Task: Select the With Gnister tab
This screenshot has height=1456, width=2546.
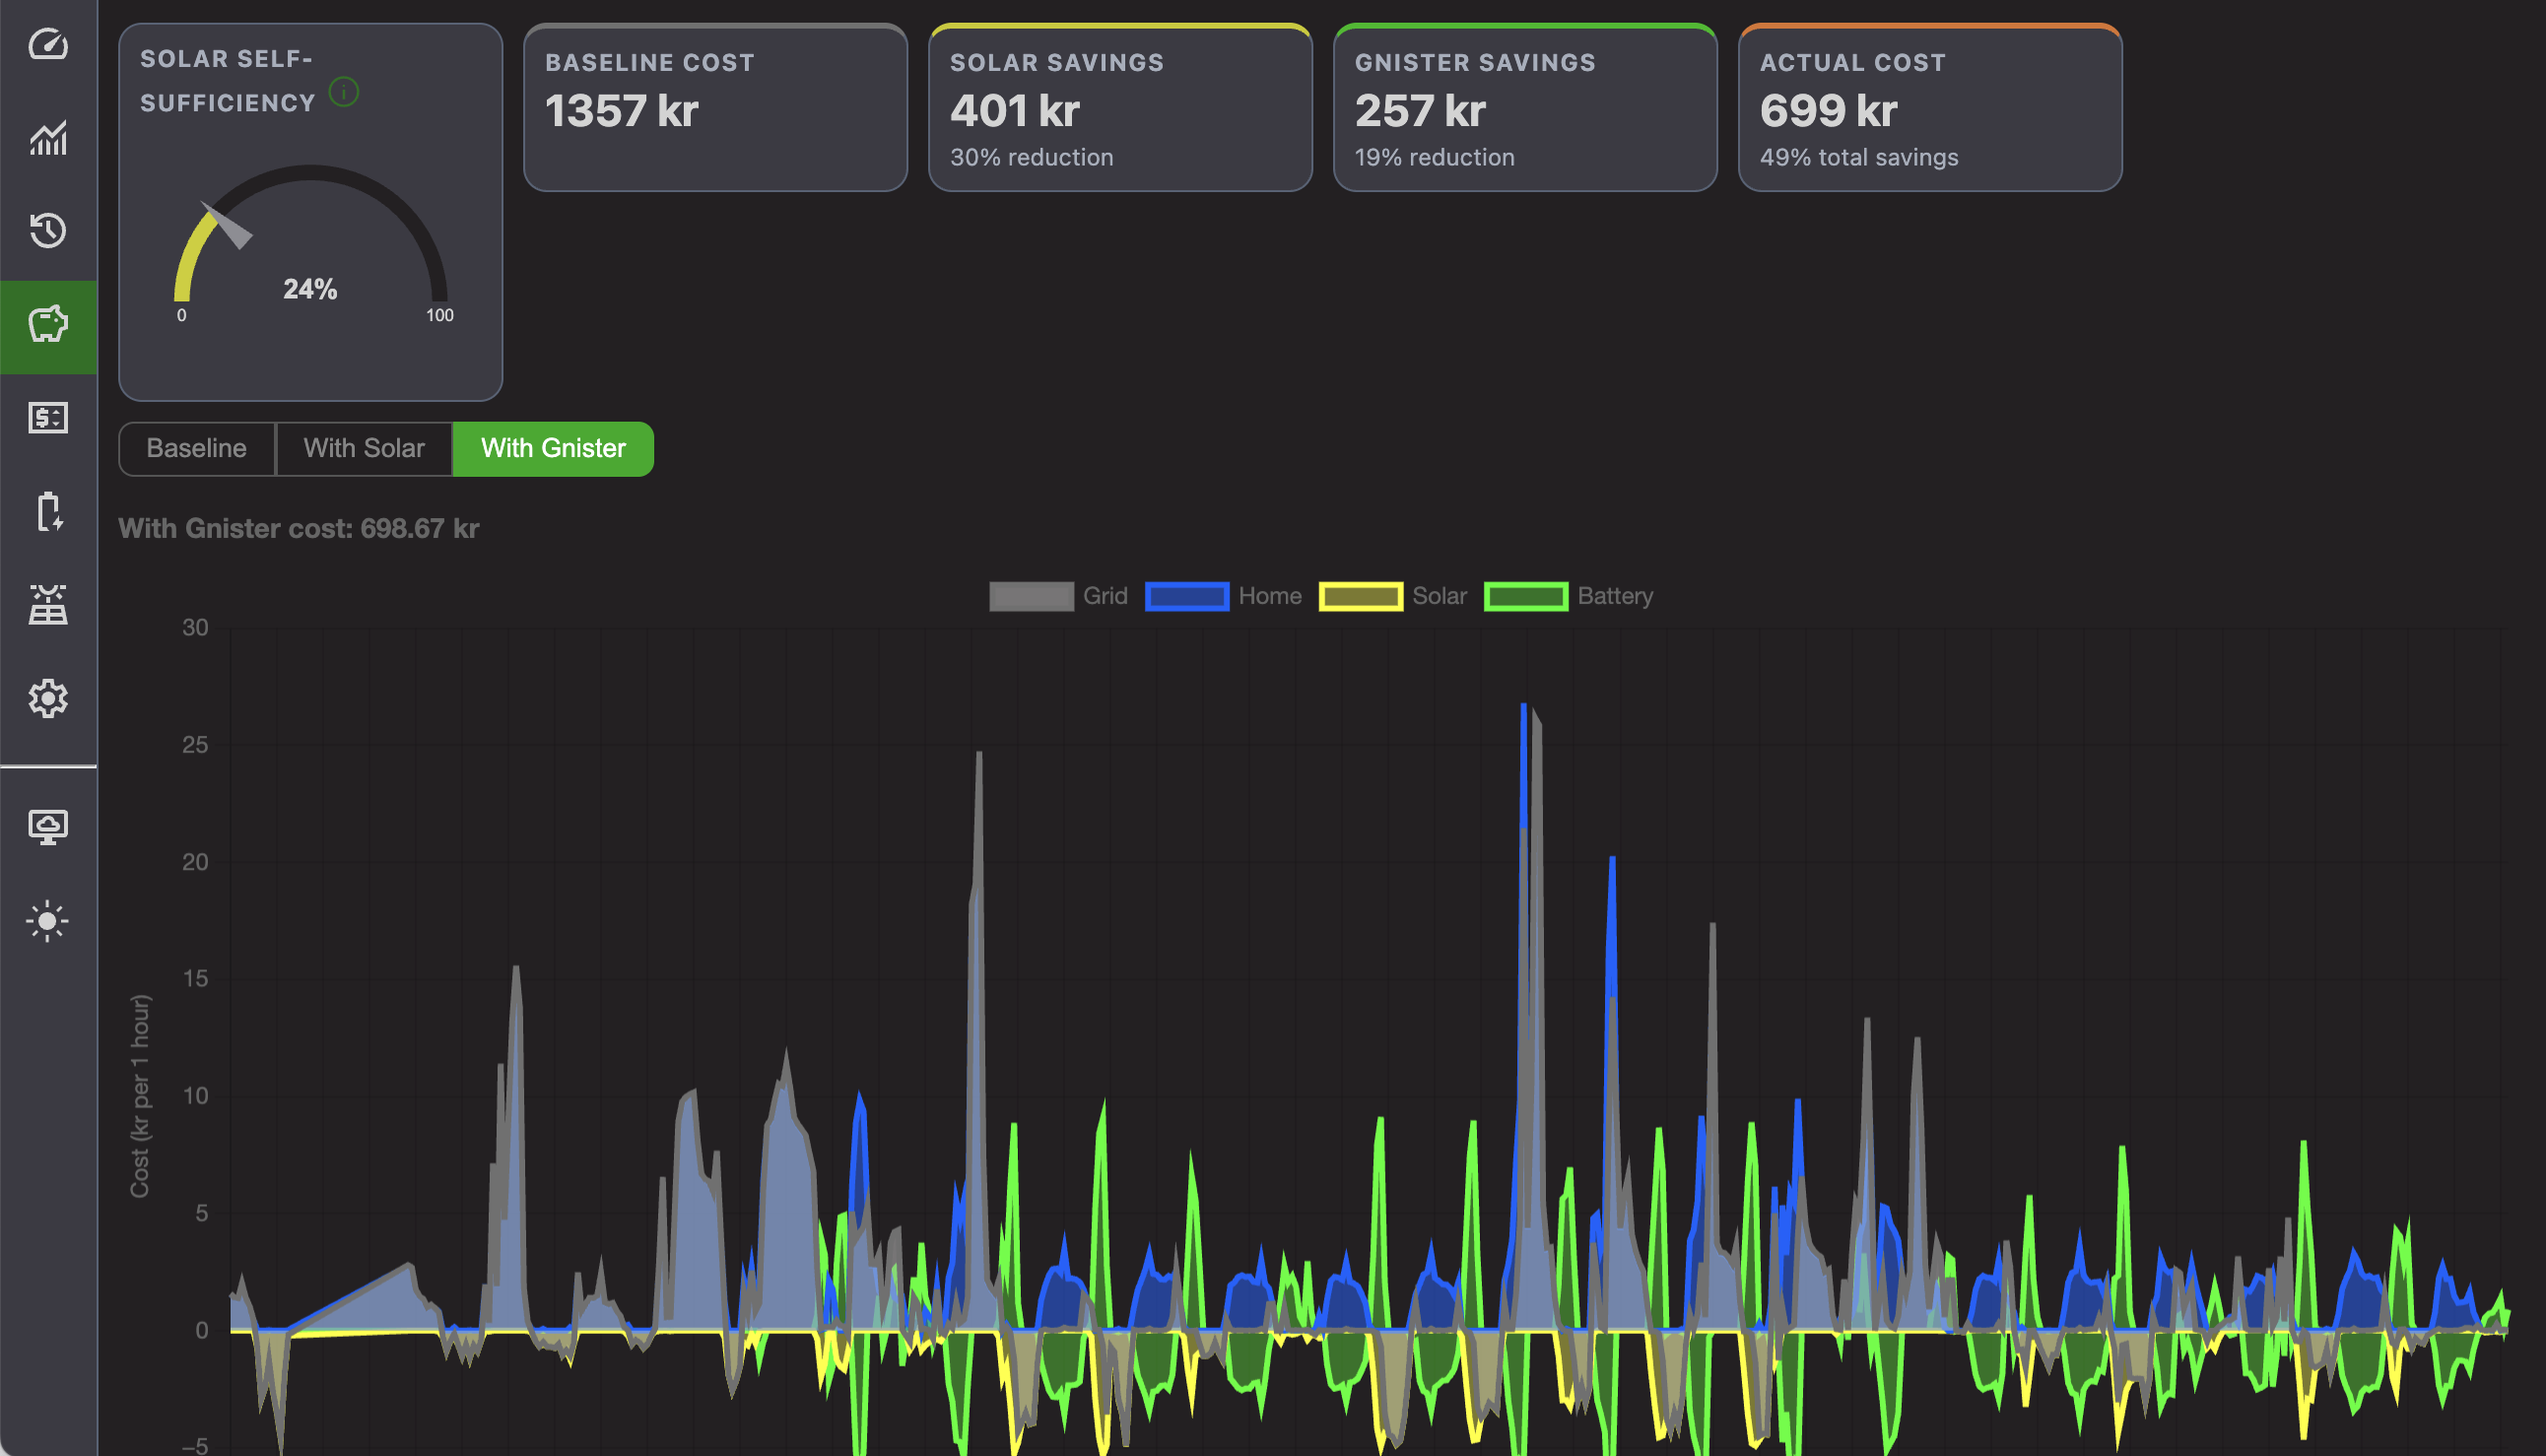Action: (x=553, y=449)
